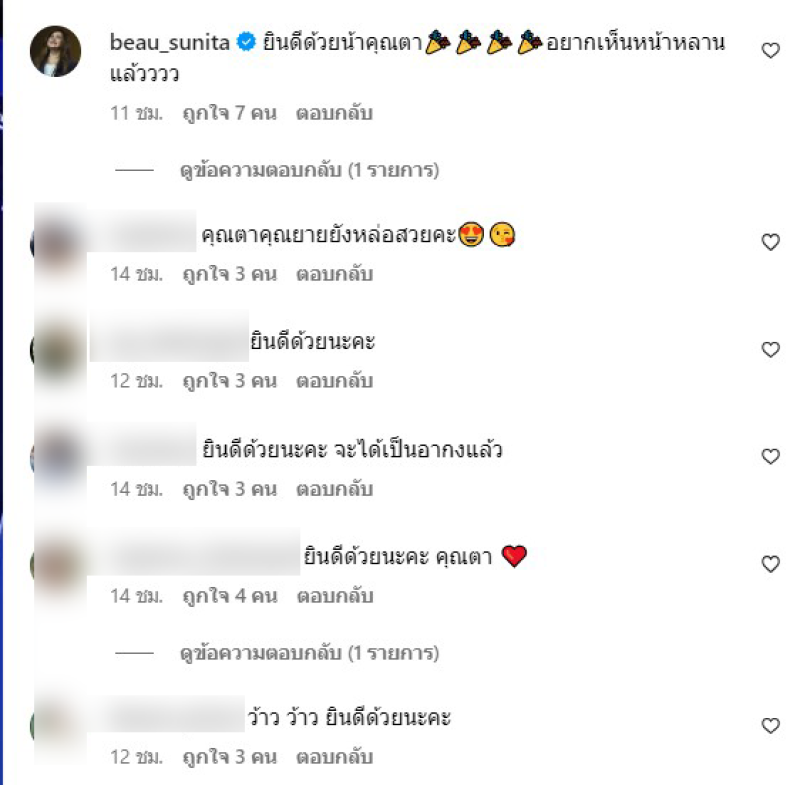The image size is (800, 785).
Task: Like beau_sunita's comment with the heart icon
Action: coord(770,50)
